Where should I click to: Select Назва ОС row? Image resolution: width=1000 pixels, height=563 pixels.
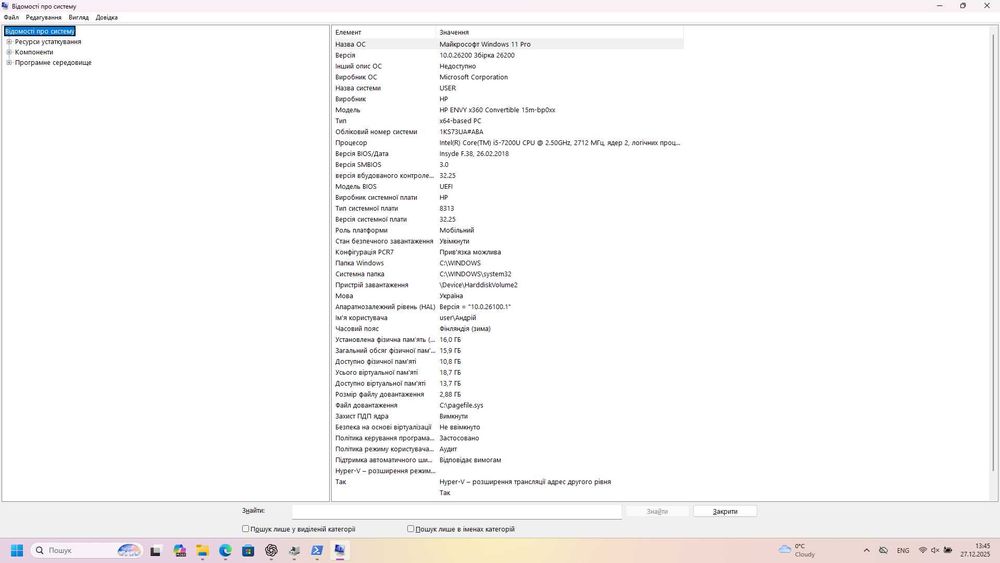(x=508, y=44)
